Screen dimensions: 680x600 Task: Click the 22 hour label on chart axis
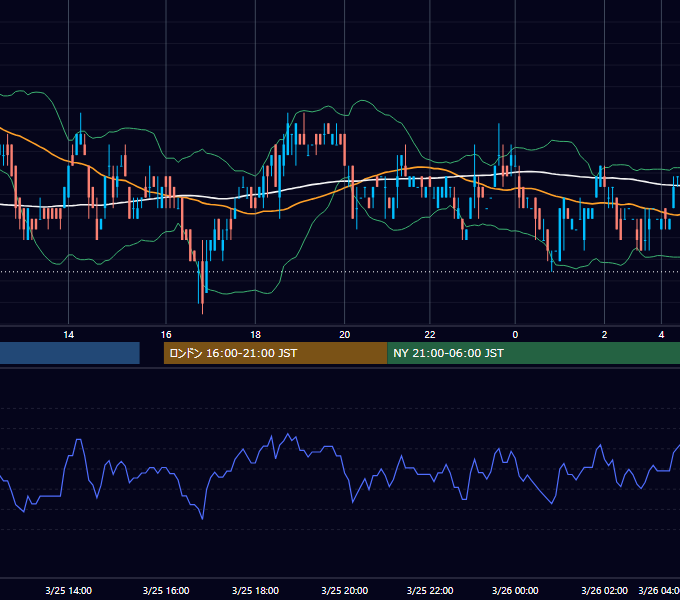pyautogui.click(x=430, y=335)
